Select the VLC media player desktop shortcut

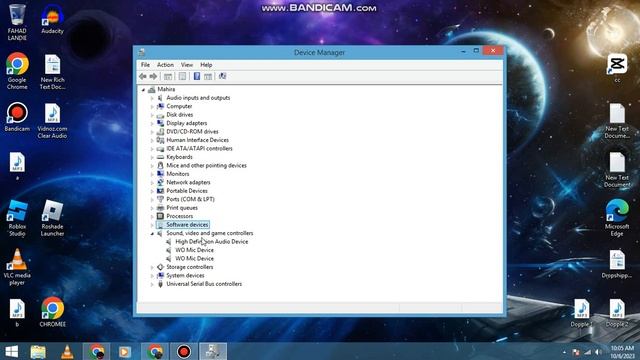[17, 267]
